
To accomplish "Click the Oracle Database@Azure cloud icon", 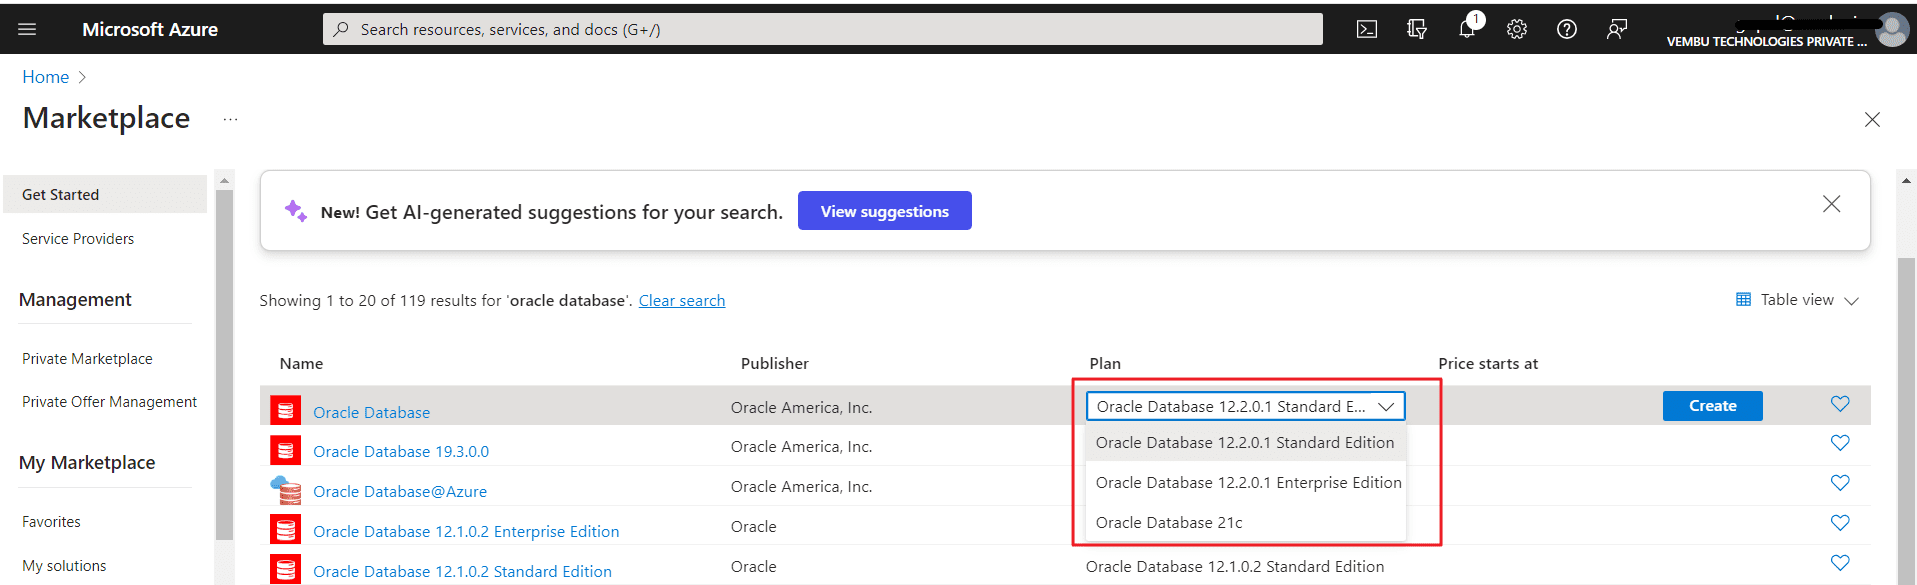I will click(x=286, y=490).
